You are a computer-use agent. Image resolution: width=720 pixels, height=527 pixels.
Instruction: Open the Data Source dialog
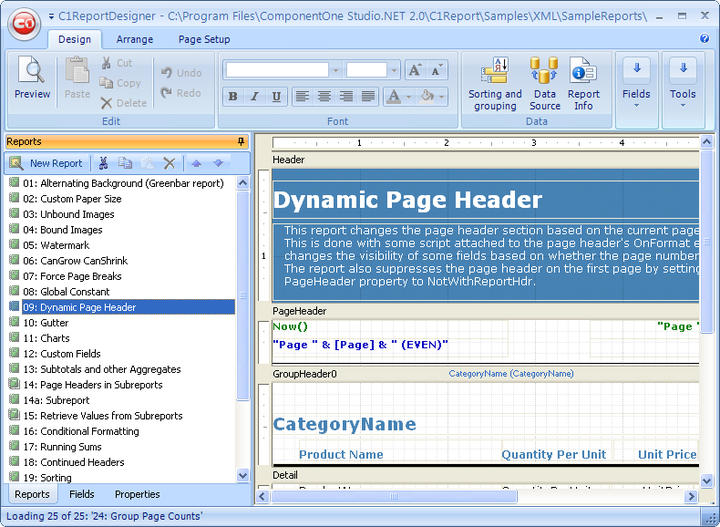point(545,82)
